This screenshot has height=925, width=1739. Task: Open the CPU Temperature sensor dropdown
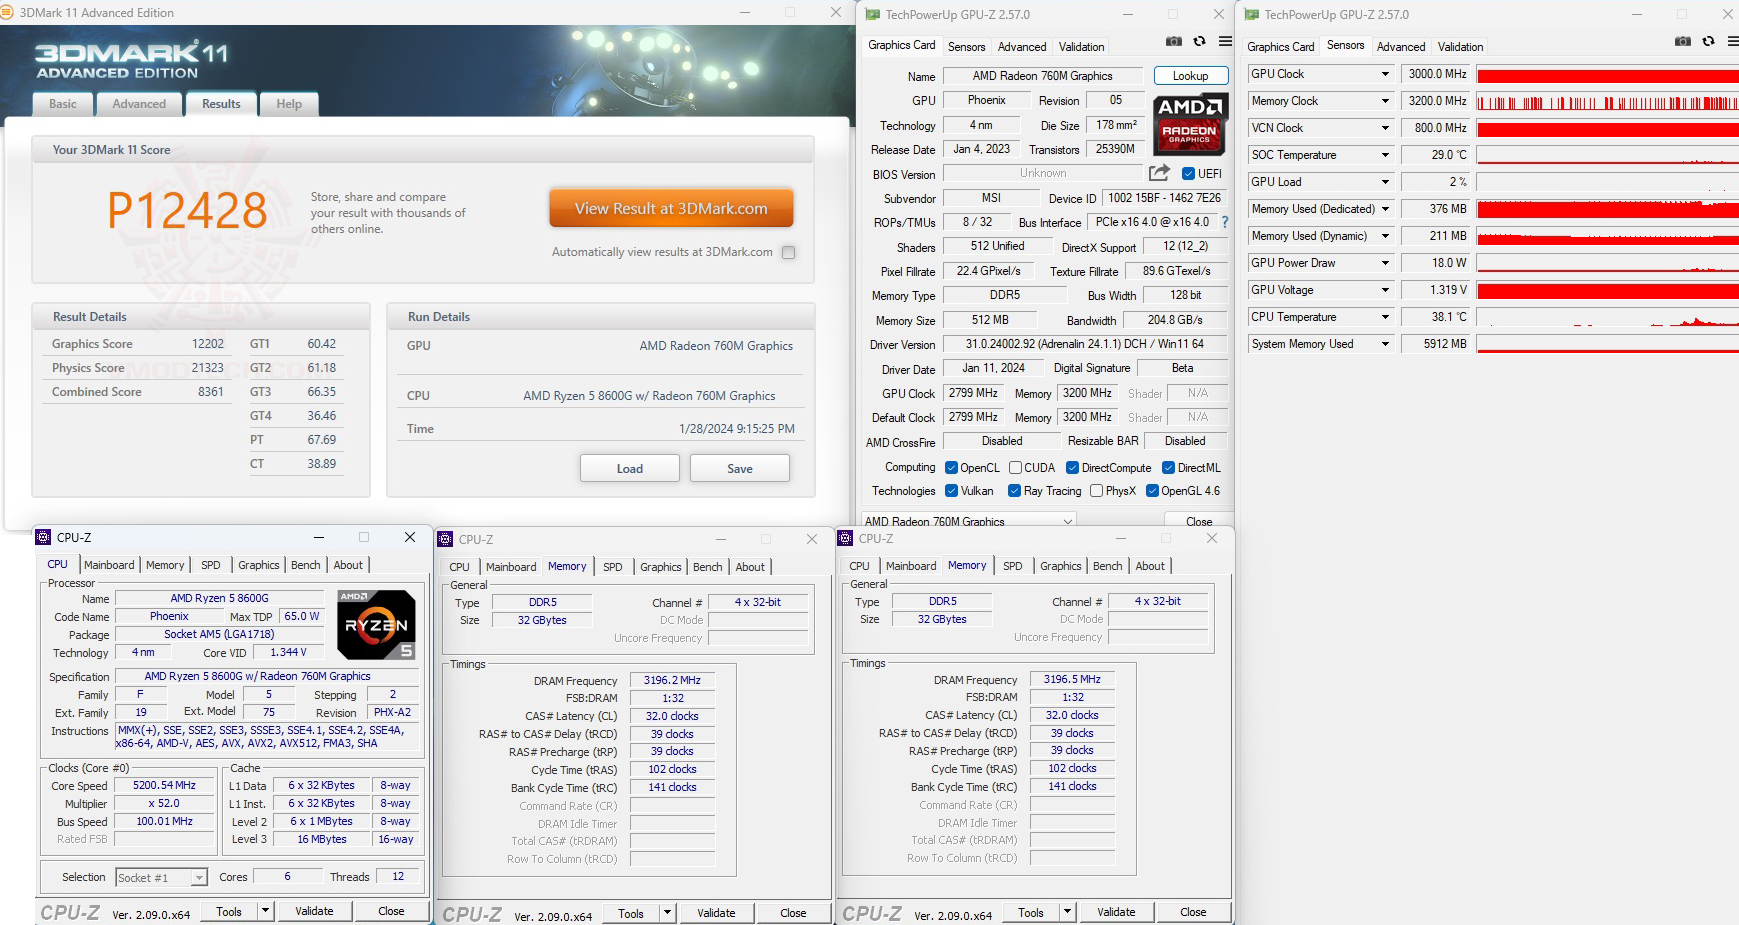tap(1386, 317)
